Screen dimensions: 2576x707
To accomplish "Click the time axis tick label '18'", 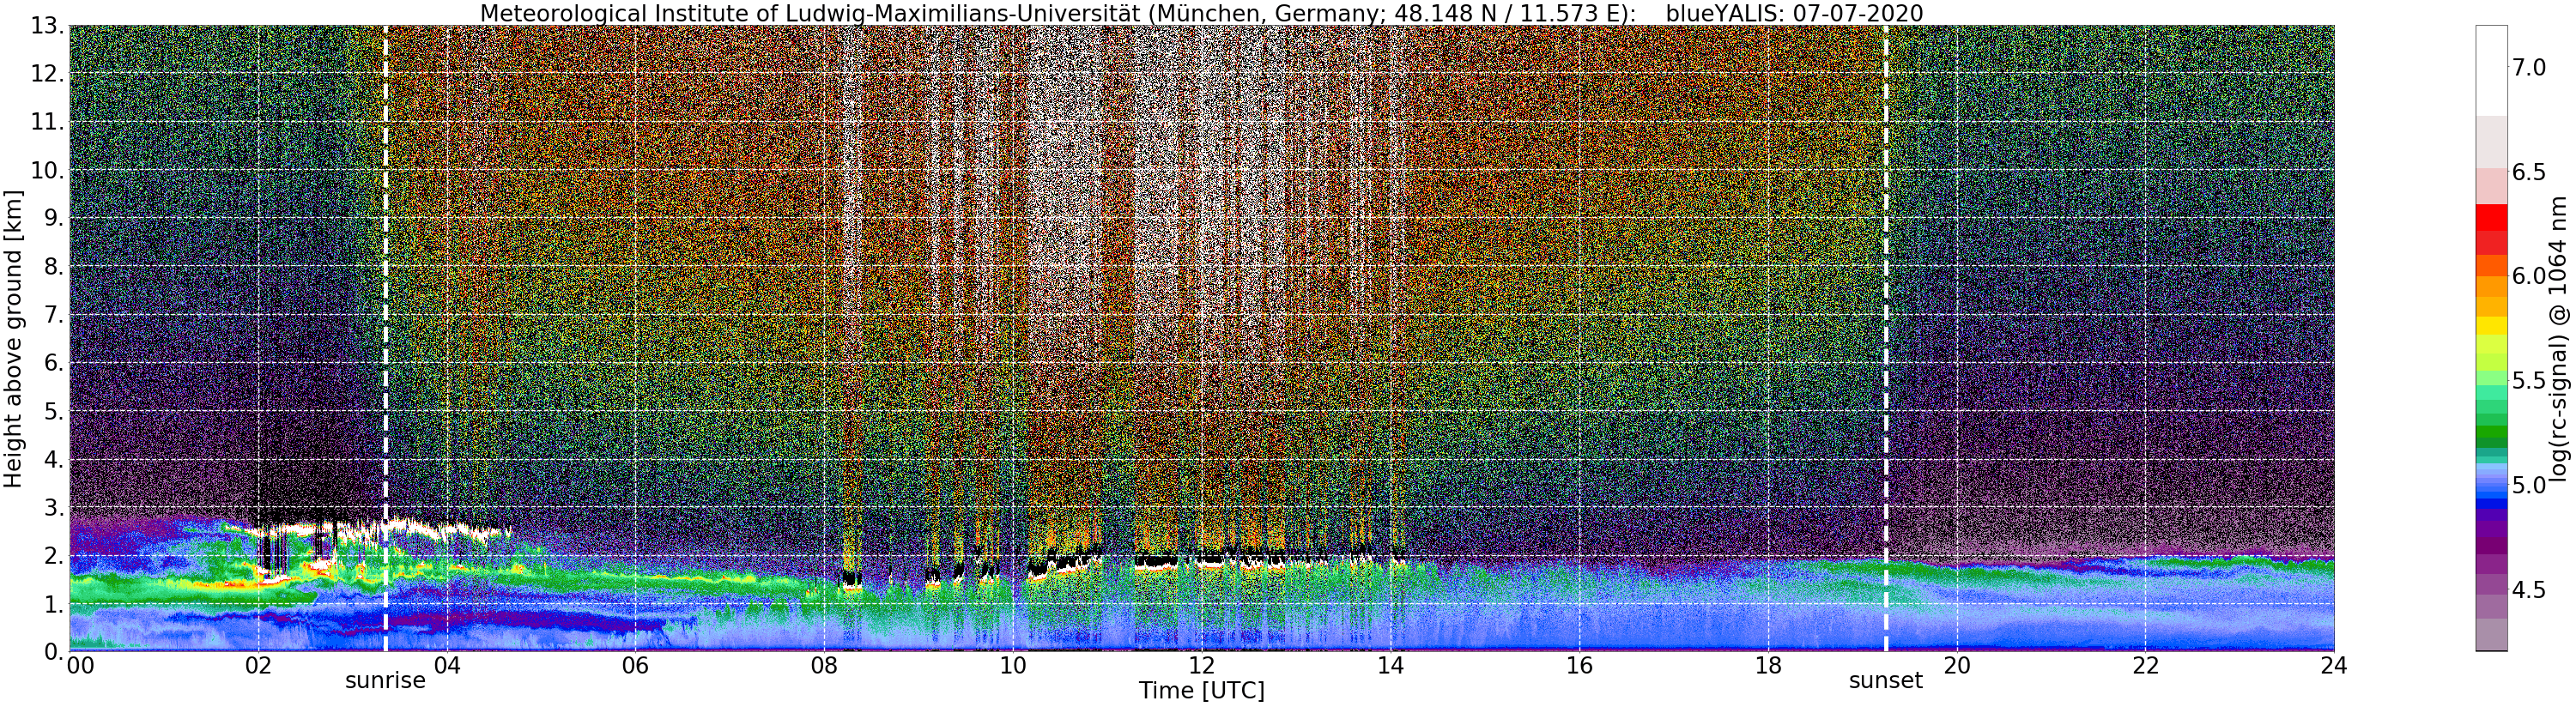I will [1768, 665].
